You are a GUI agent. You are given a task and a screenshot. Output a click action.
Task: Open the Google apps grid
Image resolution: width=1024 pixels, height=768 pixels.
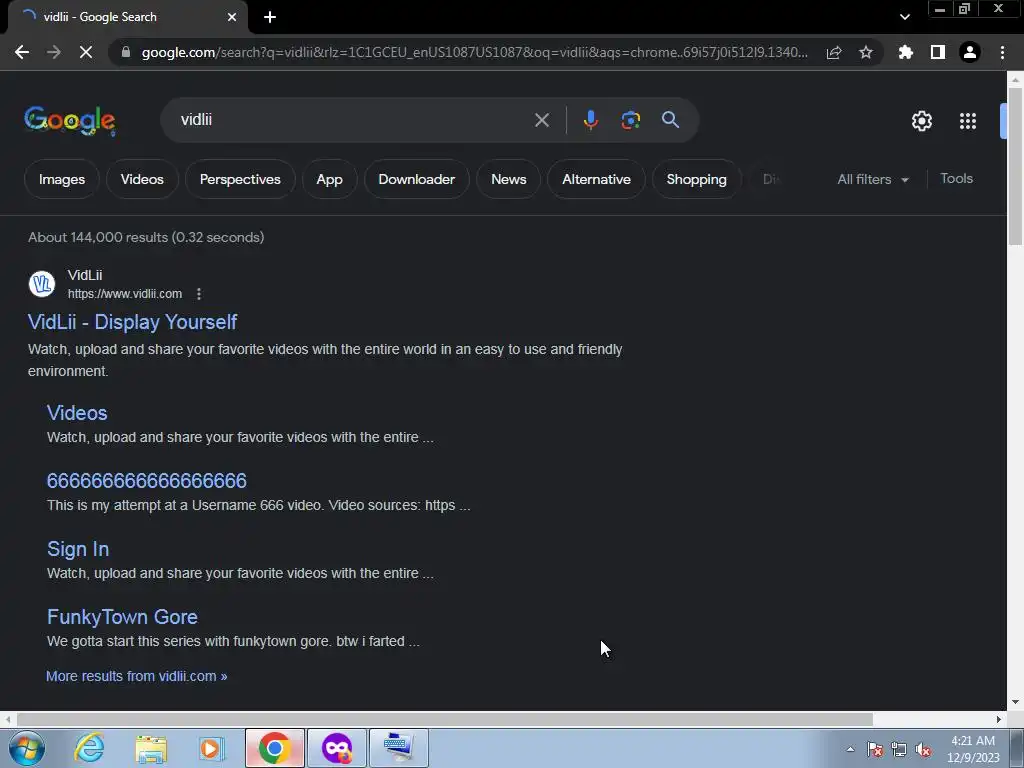click(968, 121)
